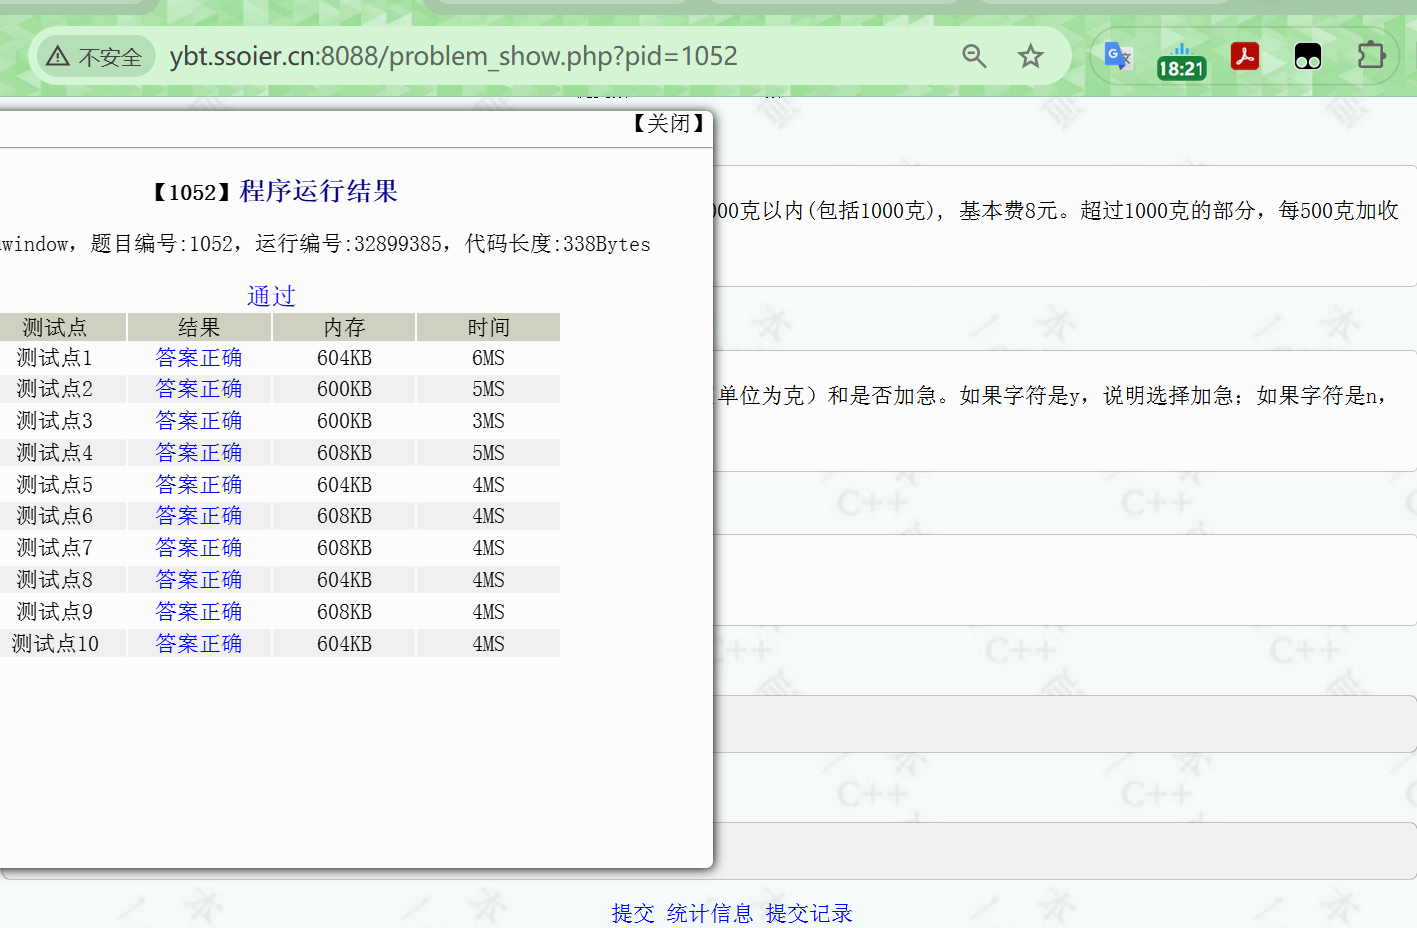This screenshot has height=928, width=1417.
Task: Click the 结果 column header
Action: (x=199, y=327)
